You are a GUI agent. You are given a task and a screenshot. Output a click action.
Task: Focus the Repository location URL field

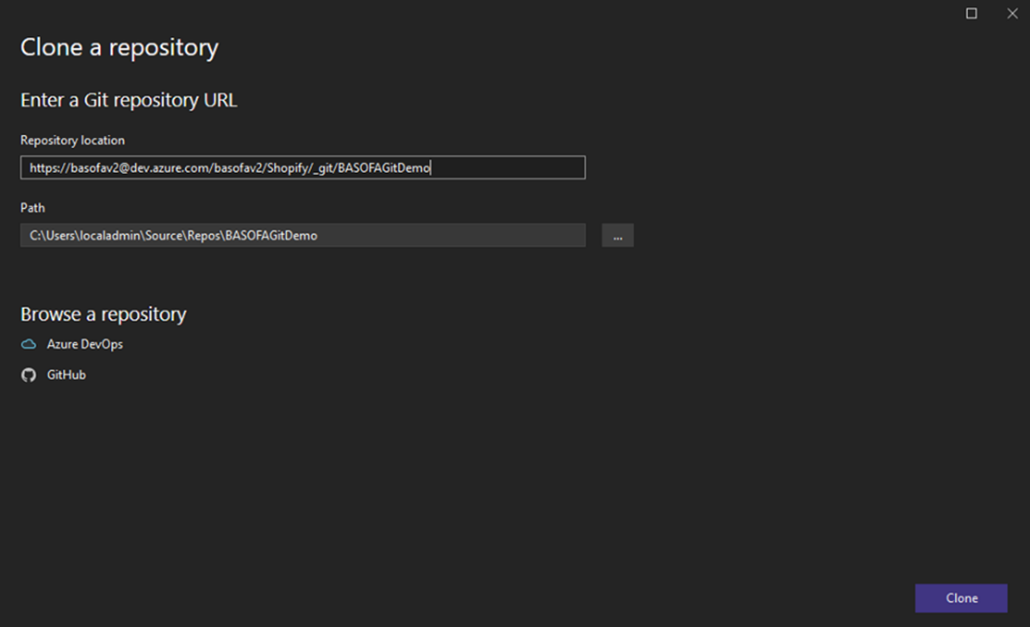pos(500,168)
